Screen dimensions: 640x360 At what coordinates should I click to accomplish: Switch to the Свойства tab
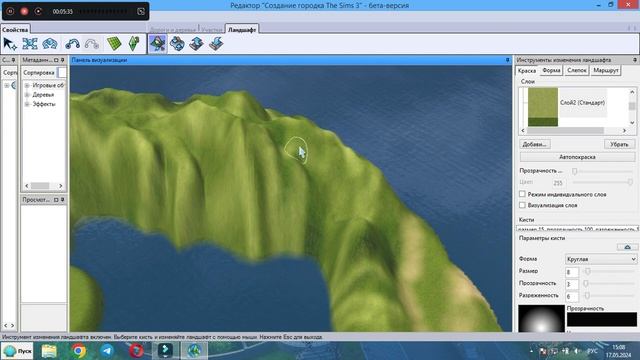pos(15,29)
